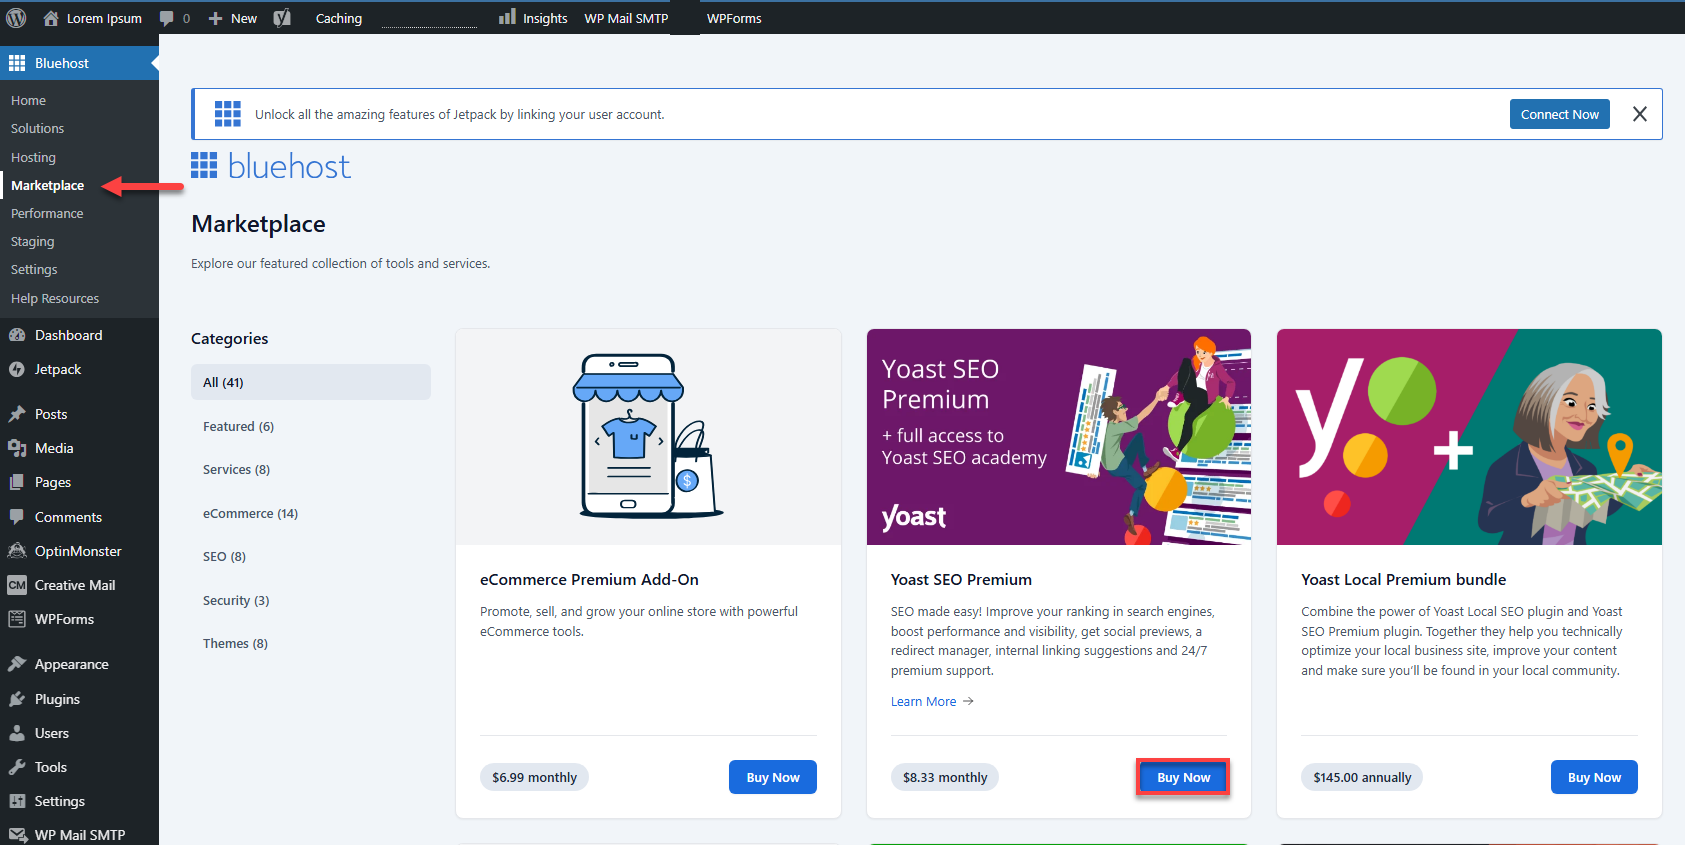1685x845 pixels.
Task: Click the $6.99 monthly price tag
Action: [x=534, y=777]
